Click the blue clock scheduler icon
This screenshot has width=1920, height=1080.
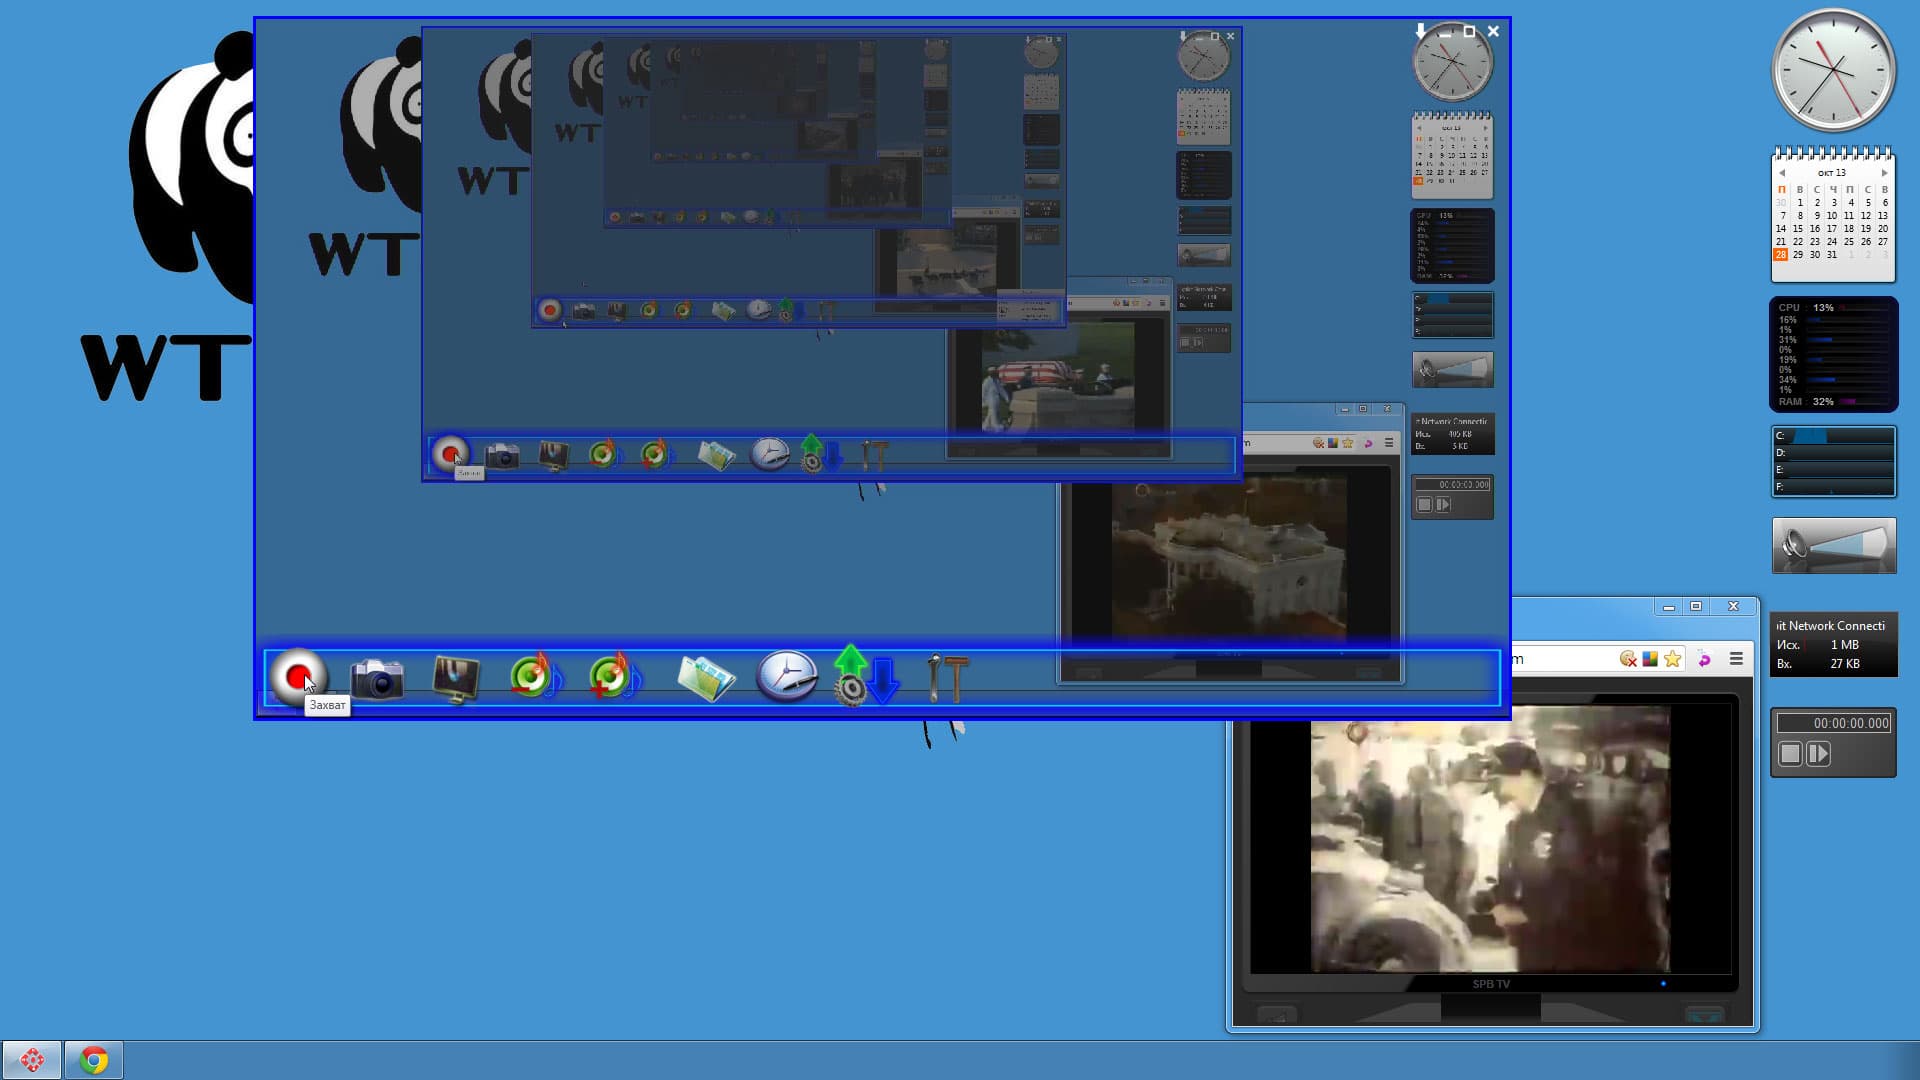click(x=786, y=676)
